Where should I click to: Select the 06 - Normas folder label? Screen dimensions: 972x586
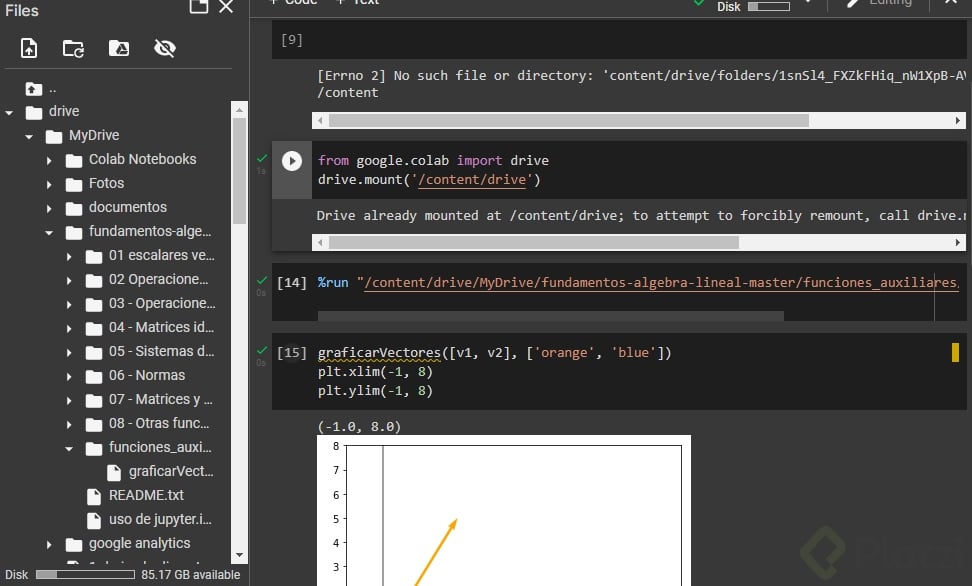coord(147,376)
